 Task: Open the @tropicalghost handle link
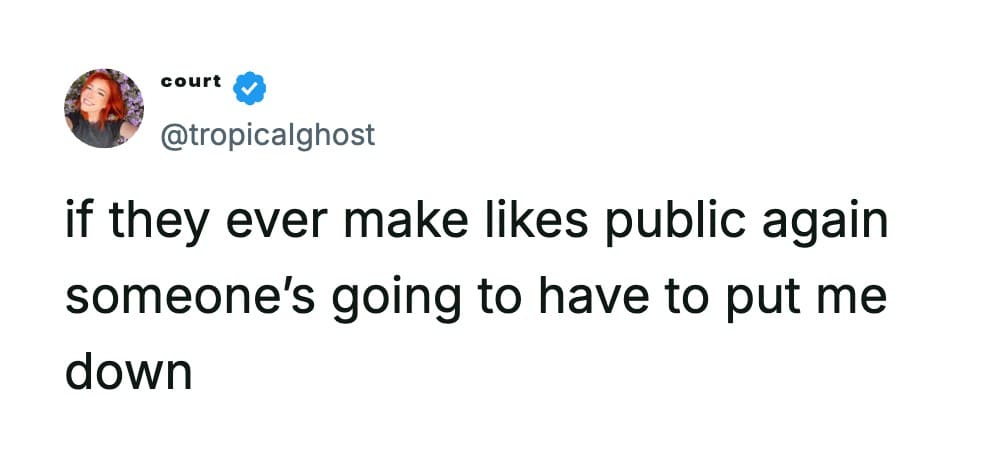[x=268, y=133]
